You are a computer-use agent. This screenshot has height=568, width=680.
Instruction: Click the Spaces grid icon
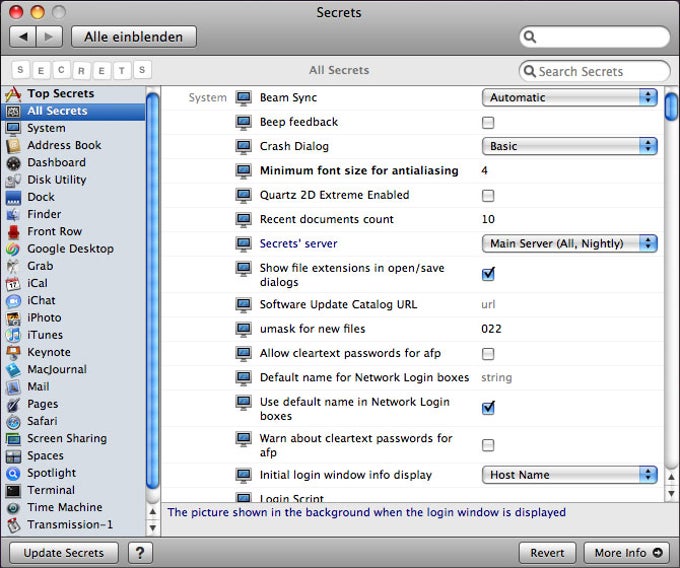coord(13,456)
